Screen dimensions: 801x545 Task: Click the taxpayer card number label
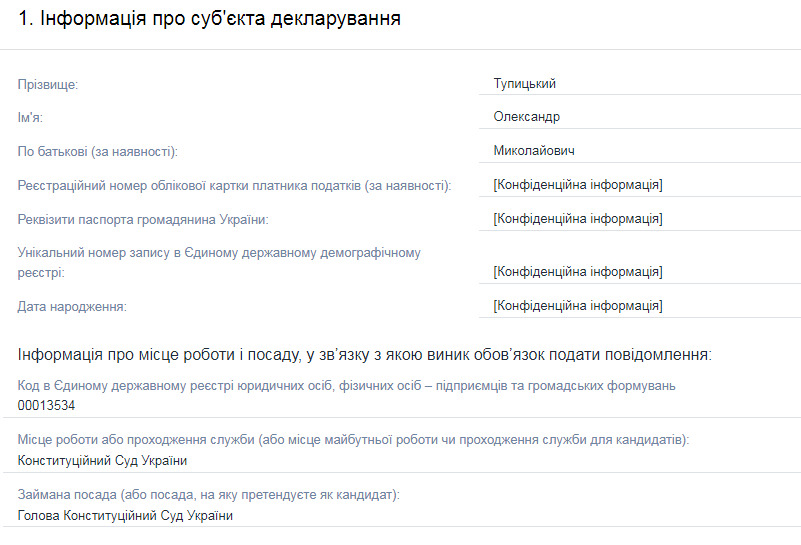234,185
